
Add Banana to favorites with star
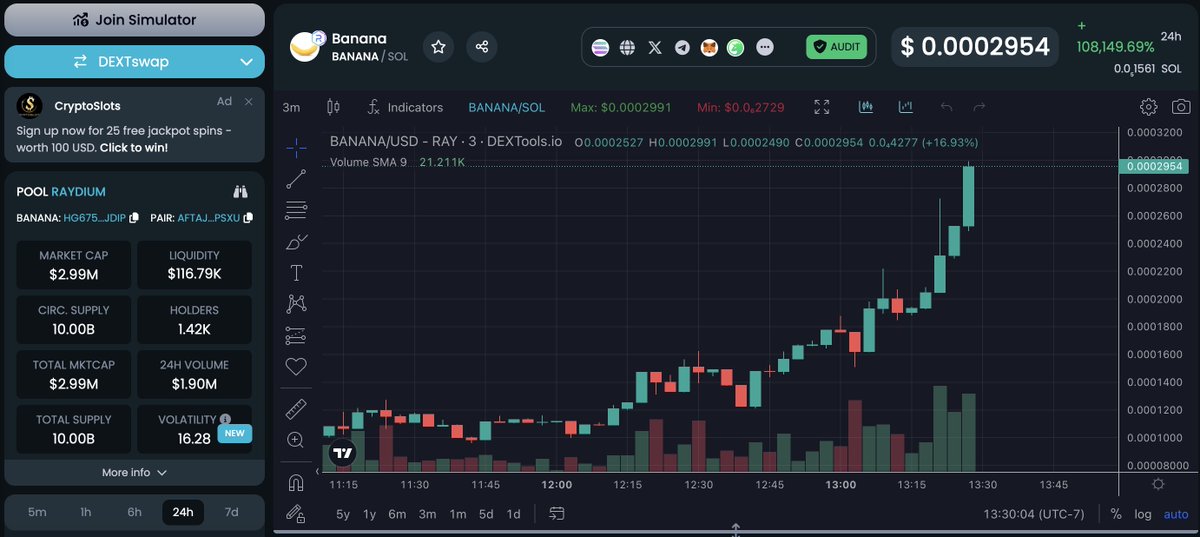coord(438,47)
